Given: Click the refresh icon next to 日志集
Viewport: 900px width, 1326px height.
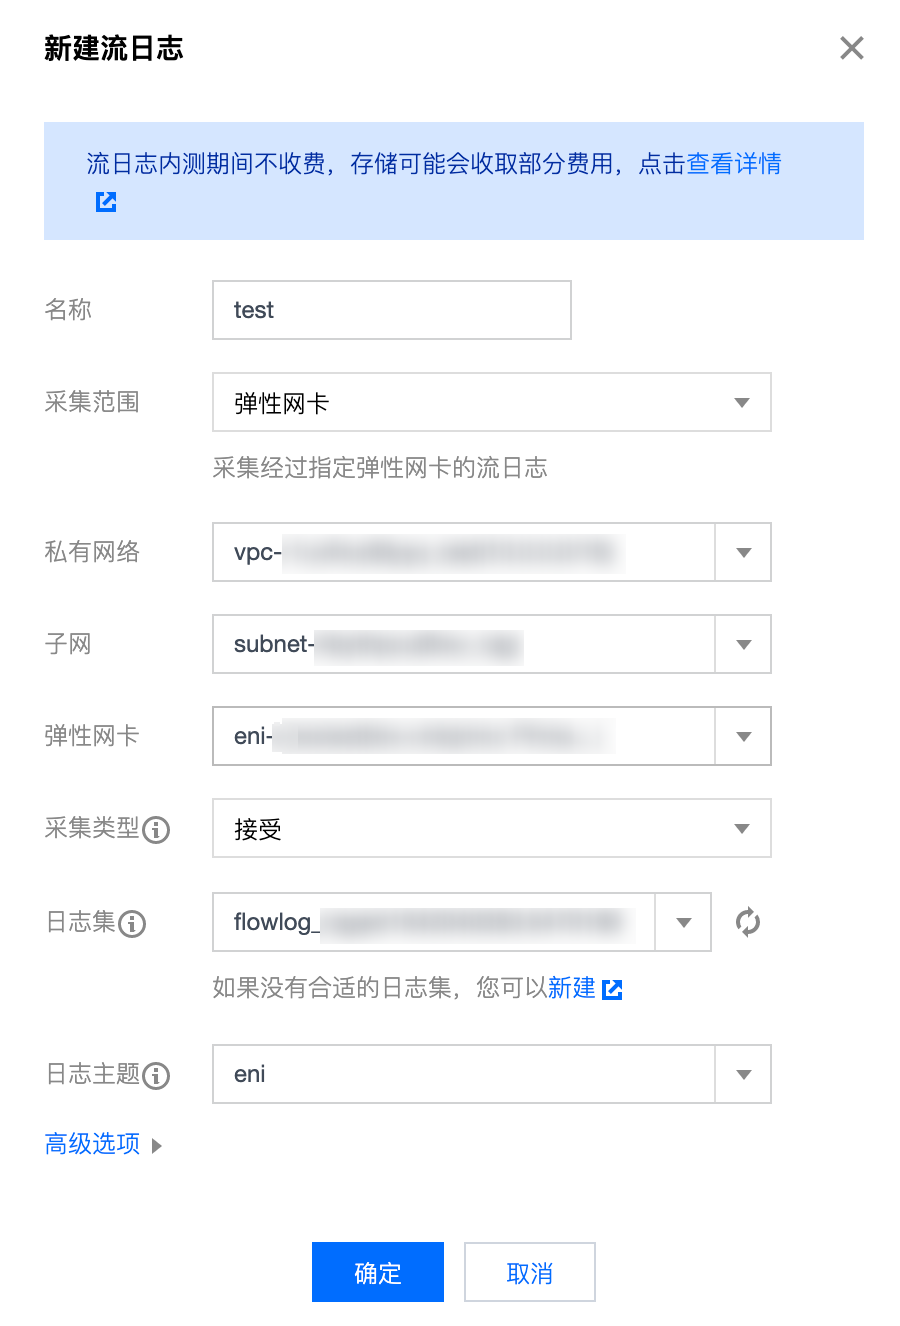Looking at the screenshot, I should (x=747, y=922).
